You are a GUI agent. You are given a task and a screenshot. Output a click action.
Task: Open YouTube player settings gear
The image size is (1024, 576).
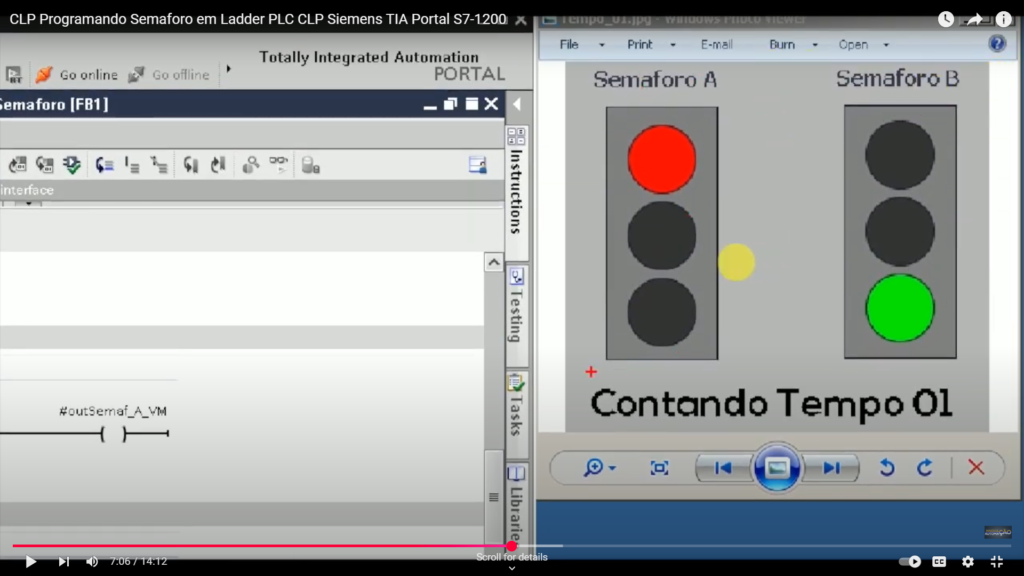[x=968, y=561]
